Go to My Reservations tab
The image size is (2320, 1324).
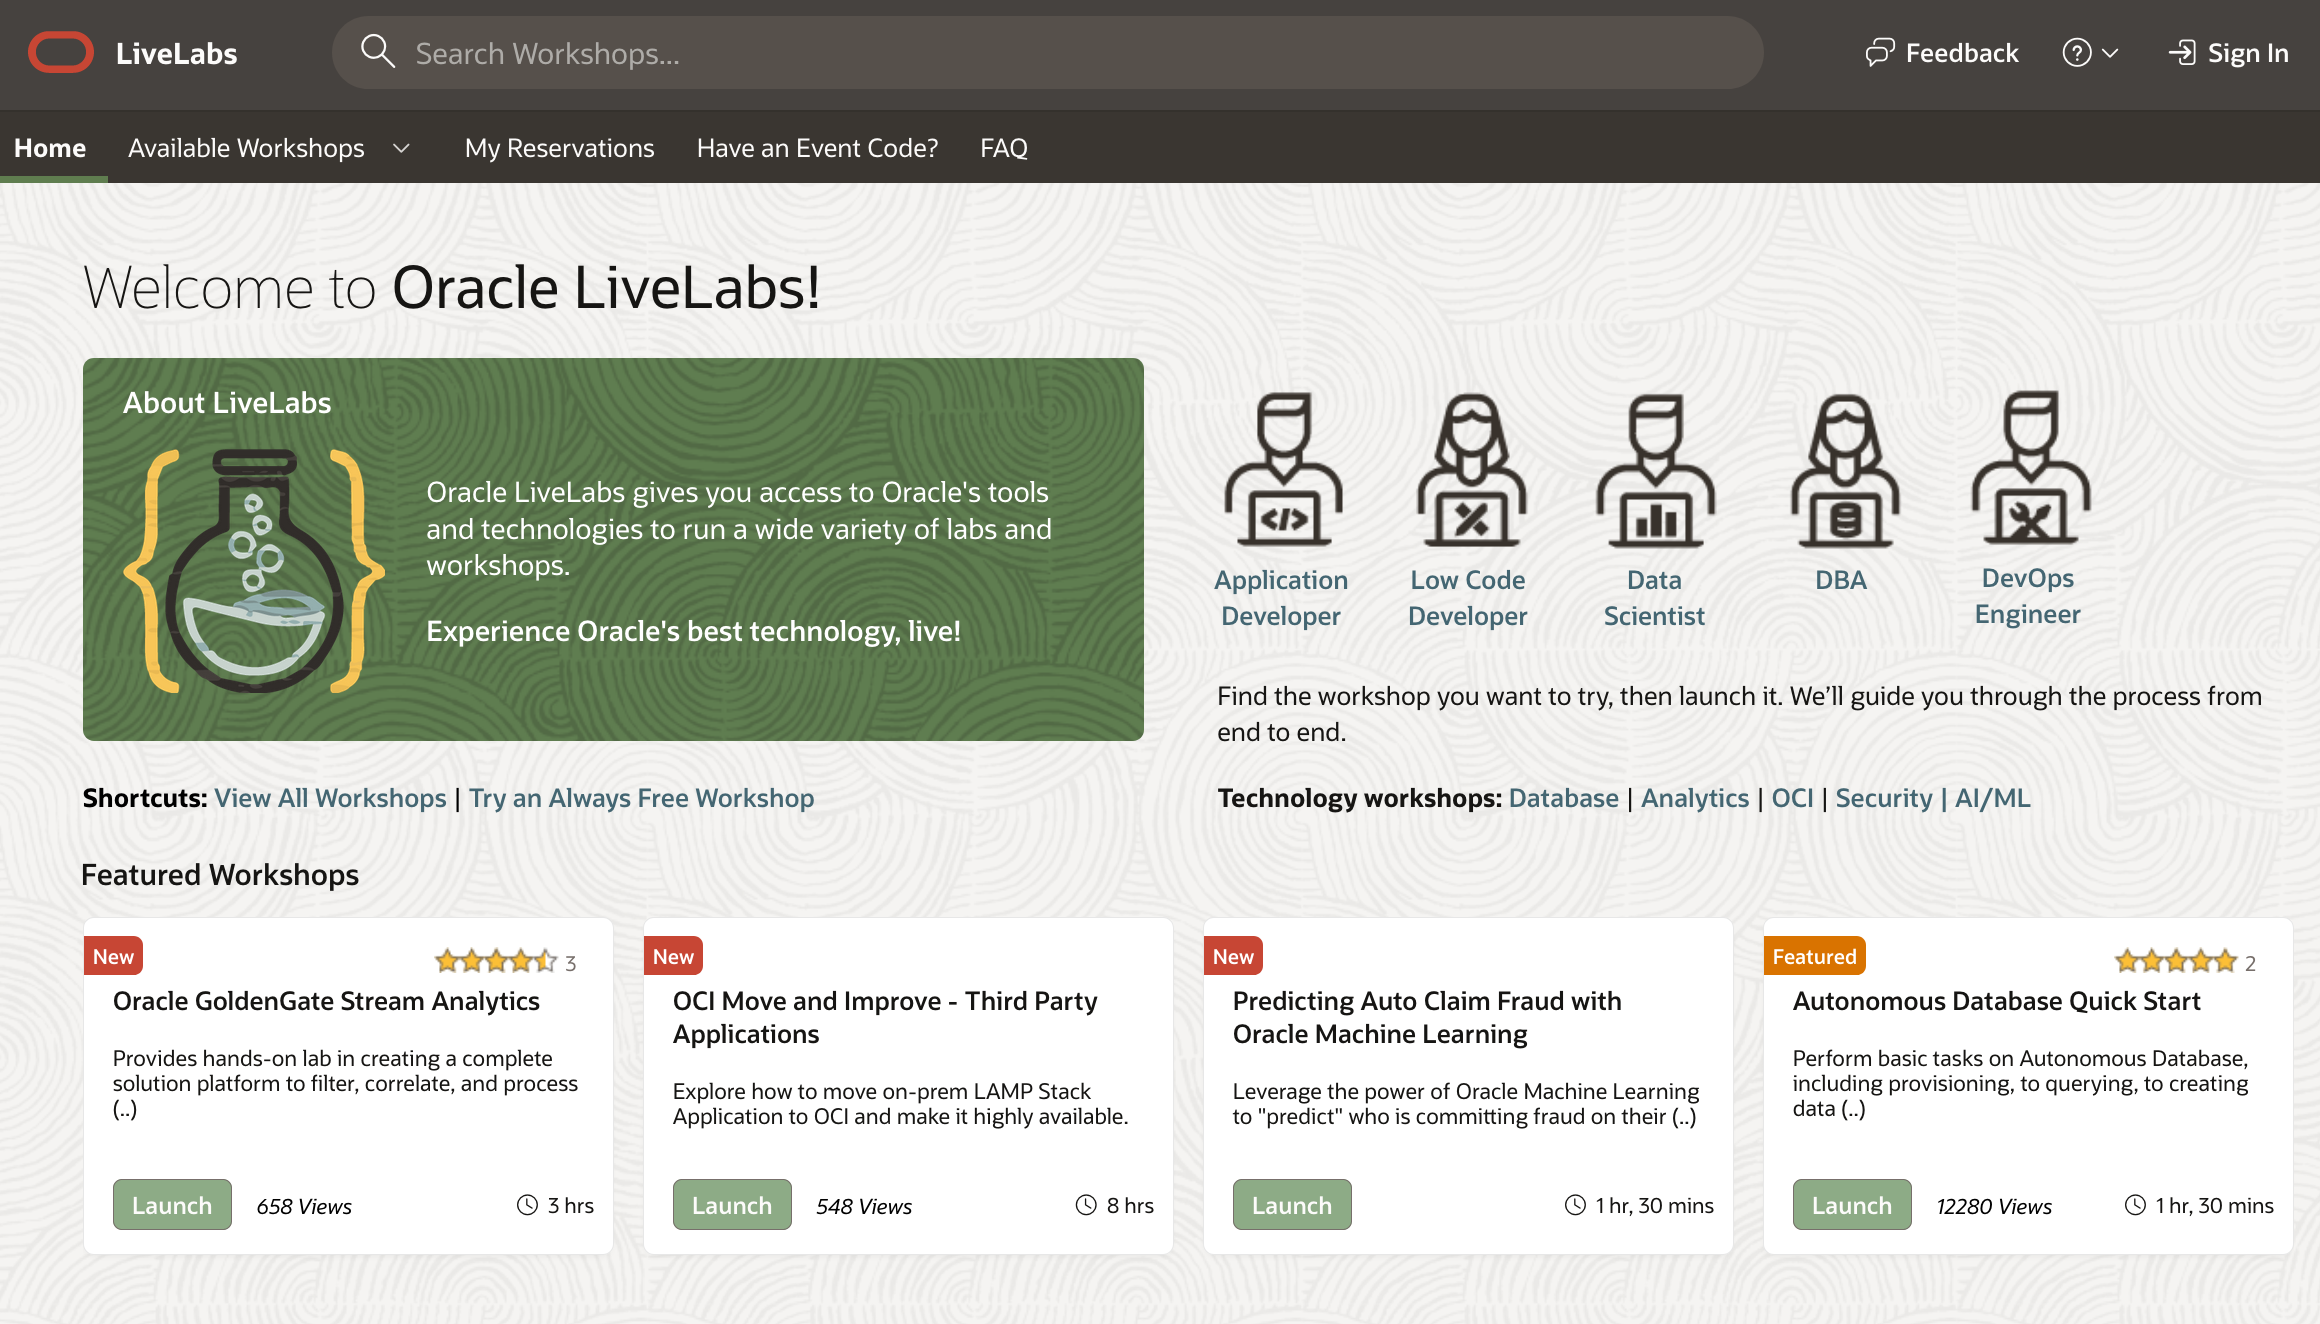point(559,148)
